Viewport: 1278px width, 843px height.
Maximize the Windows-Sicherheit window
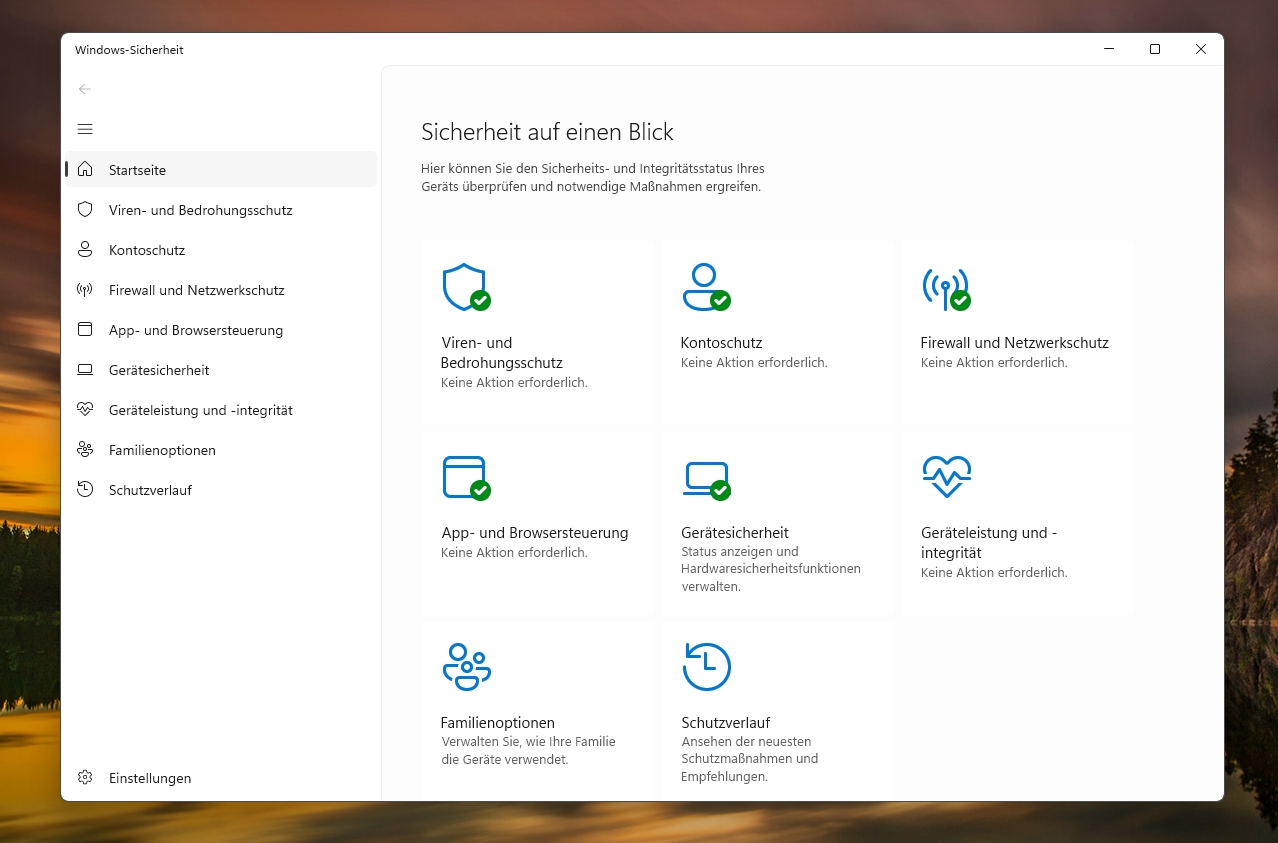tap(1155, 49)
